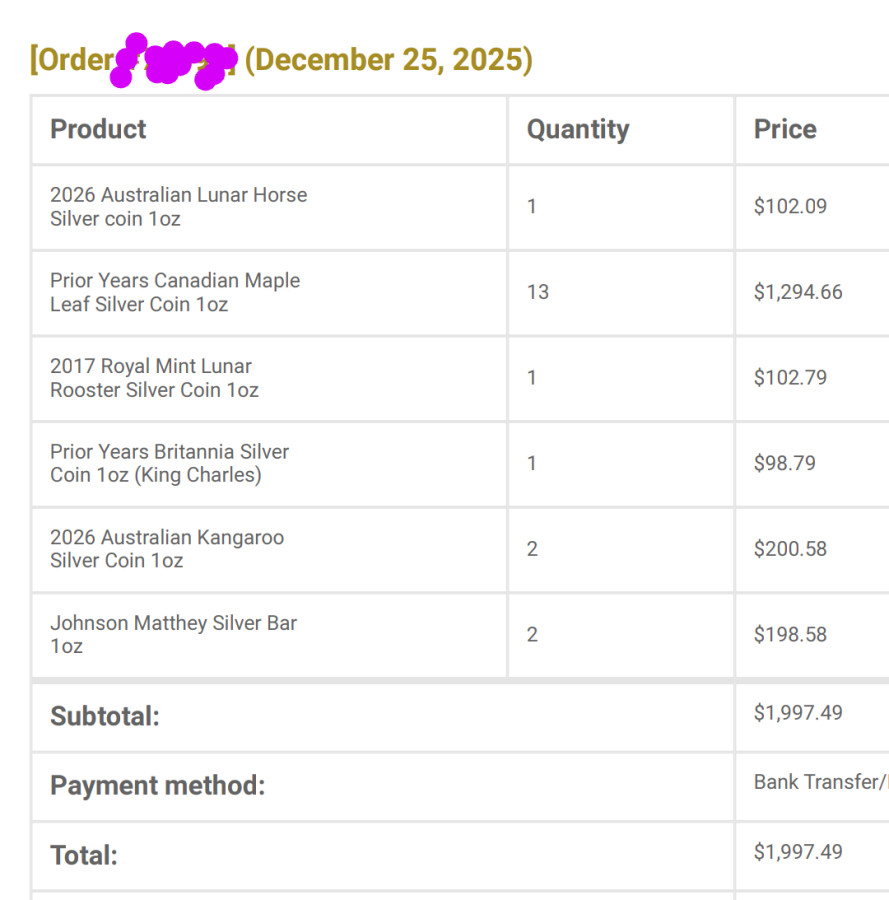Screen dimensions: 889x900
Task: Click the Johnson Matthey Silver Bar item
Action: click(173, 634)
